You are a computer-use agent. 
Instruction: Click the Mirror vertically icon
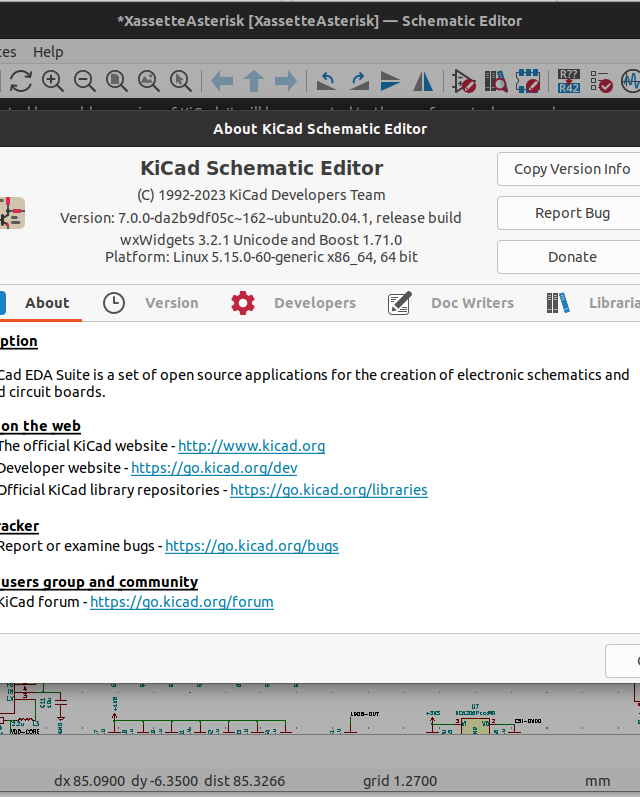click(391, 81)
